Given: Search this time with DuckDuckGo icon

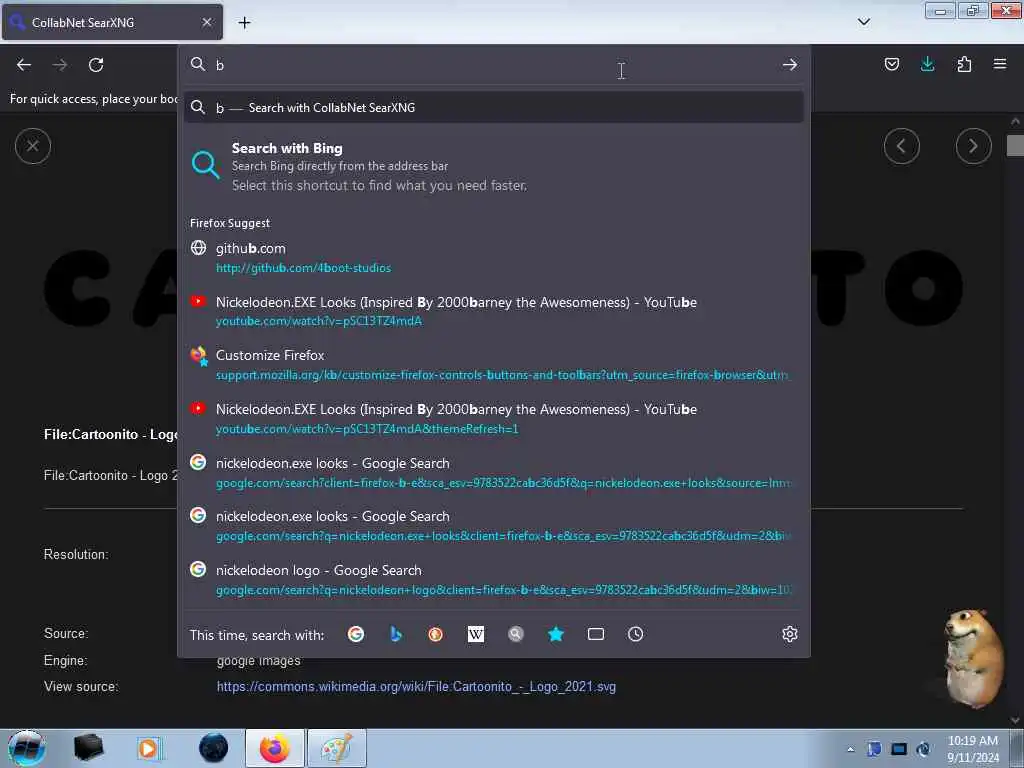Looking at the screenshot, I should point(436,634).
